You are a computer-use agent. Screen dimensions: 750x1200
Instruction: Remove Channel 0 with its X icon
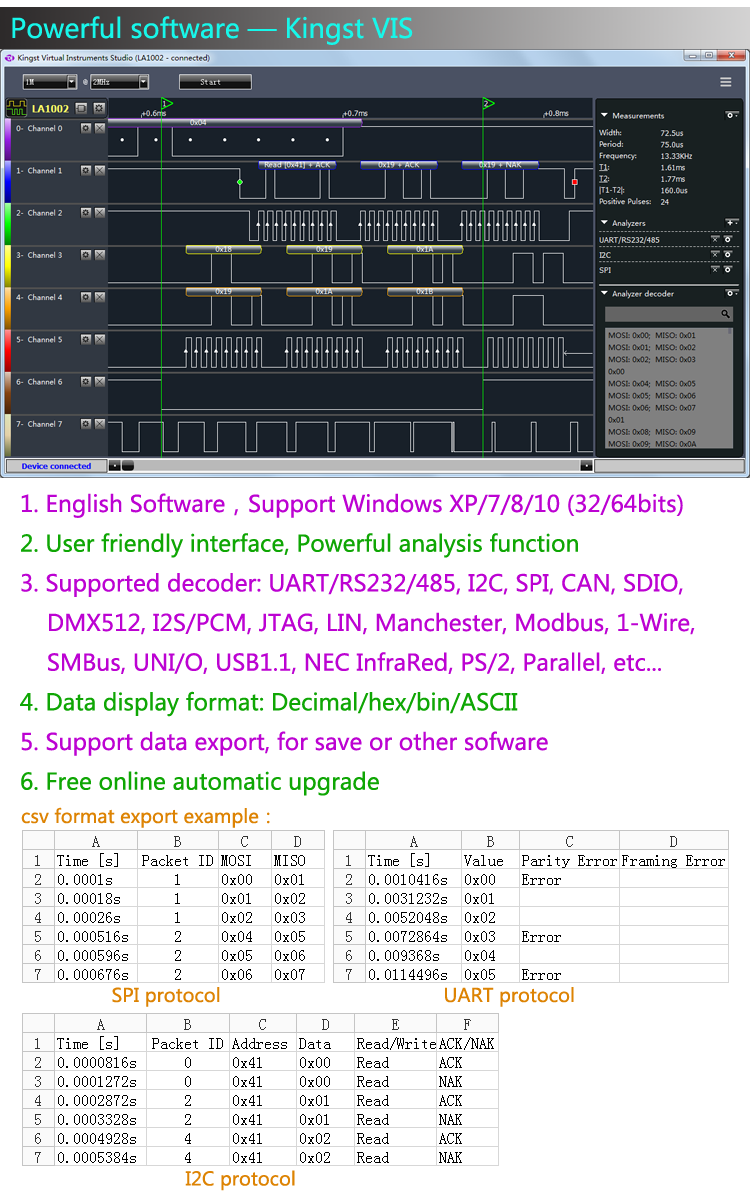click(x=99, y=129)
